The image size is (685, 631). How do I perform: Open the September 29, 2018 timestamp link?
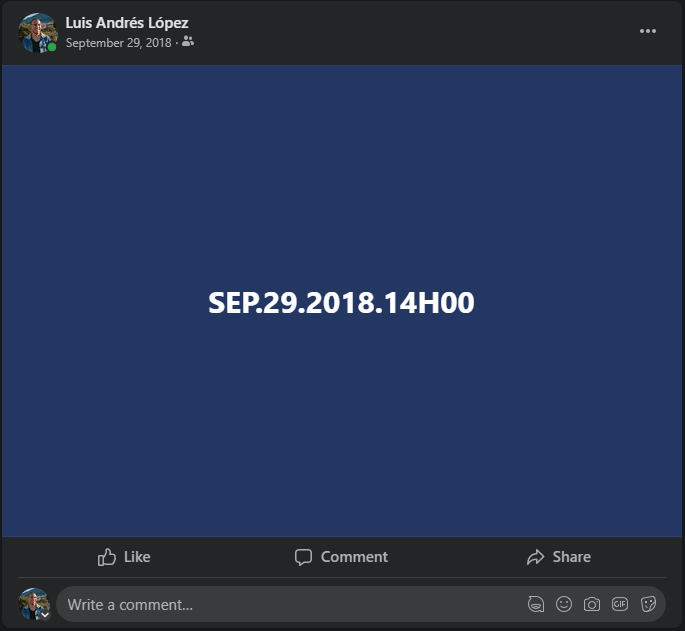coord(118,43)
